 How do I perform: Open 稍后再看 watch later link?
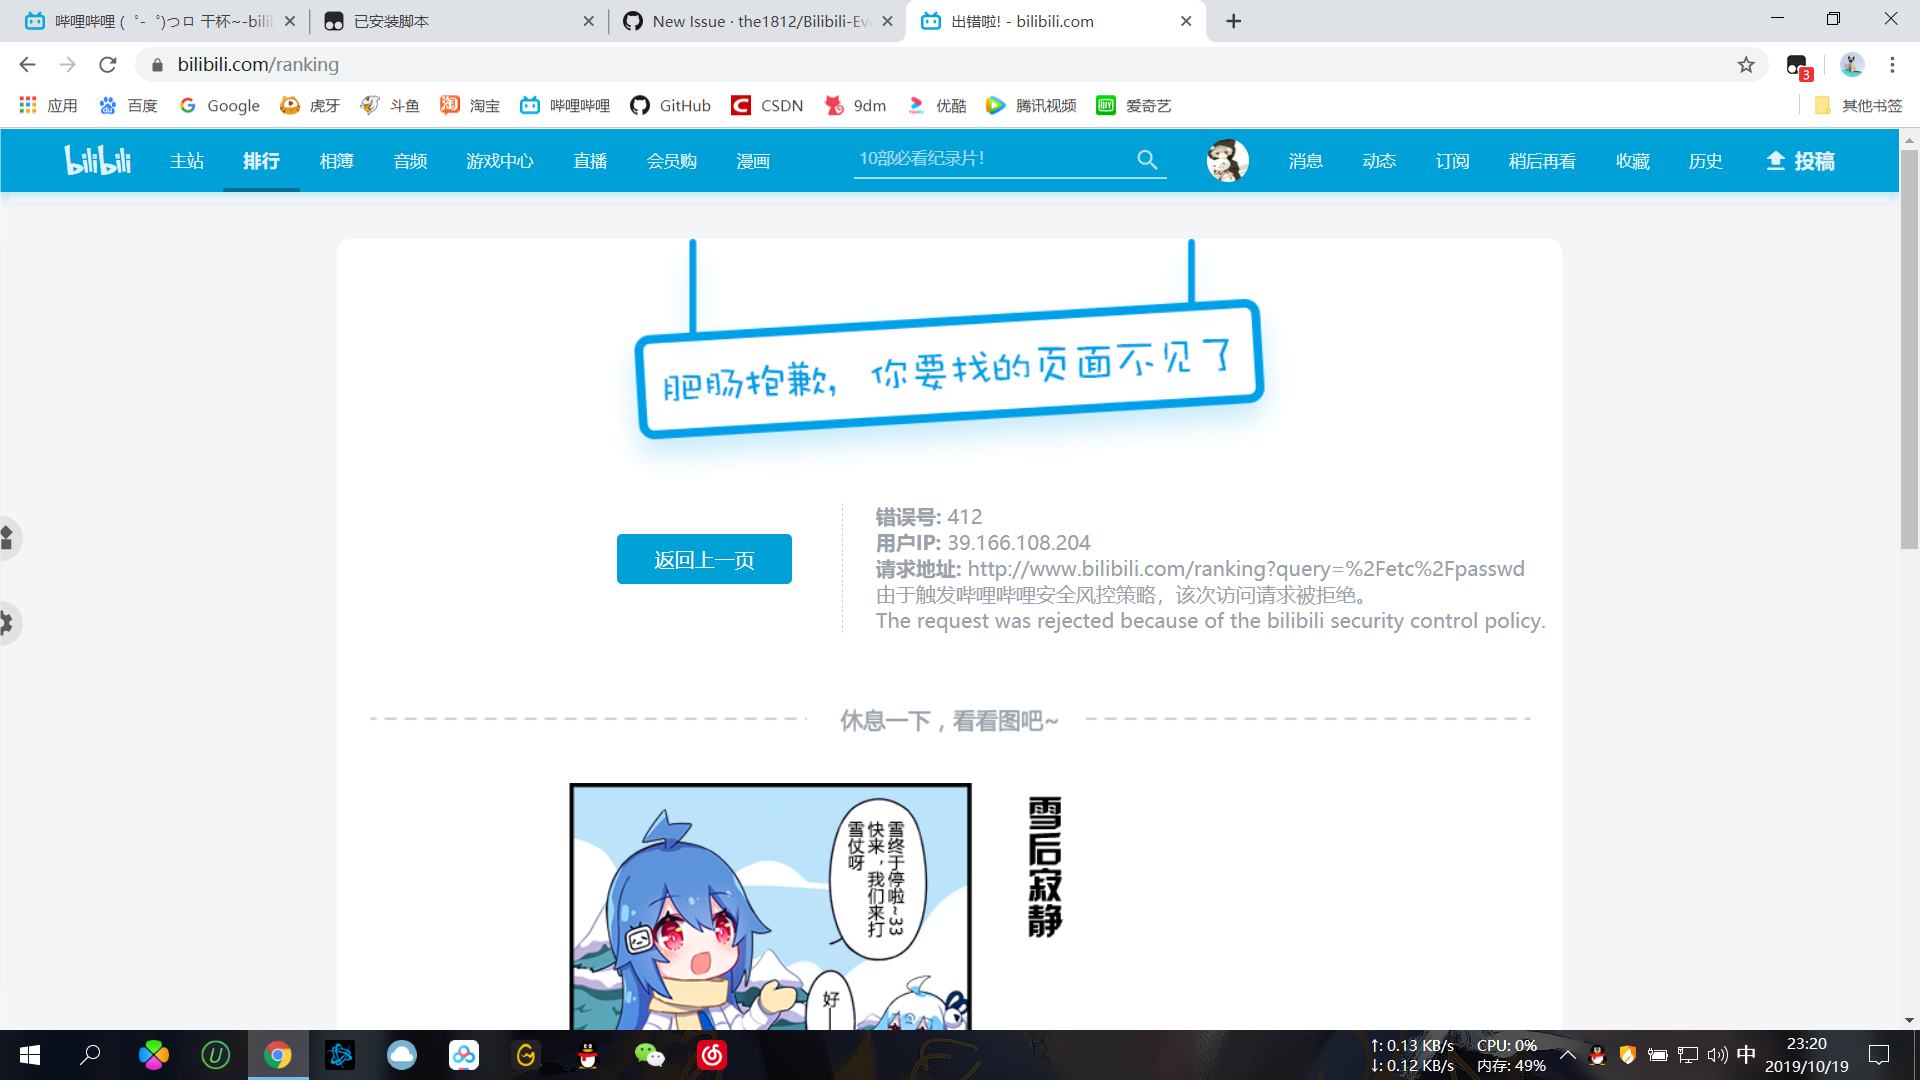click(x=1542, y=161)
